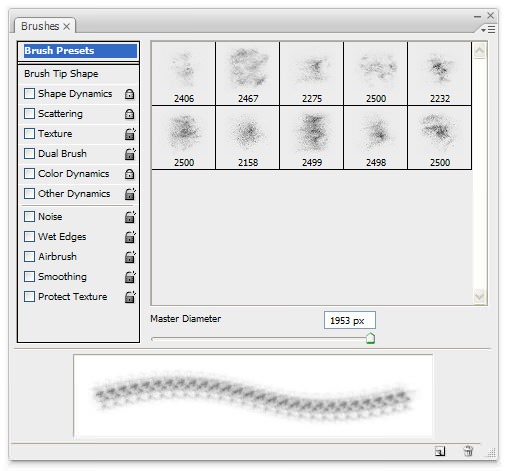Toggle the Protect Texture lock icon
The image size is (506, 471).
(x=130, y=297)
